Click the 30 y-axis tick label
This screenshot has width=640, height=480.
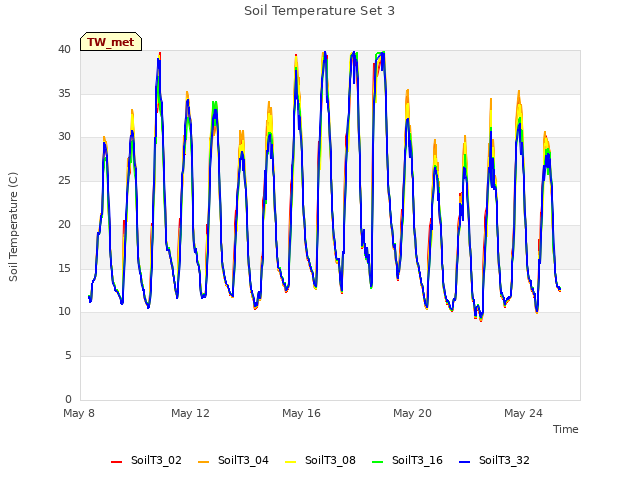point(64,137)
